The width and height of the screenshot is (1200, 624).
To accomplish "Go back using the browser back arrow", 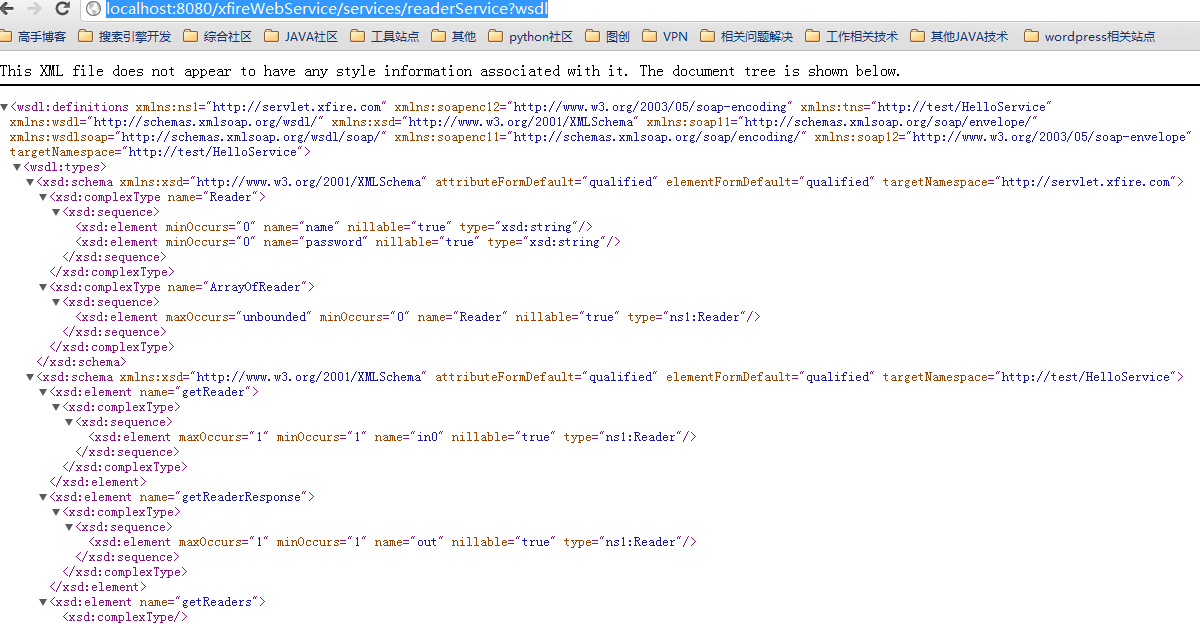I will (8, 9).
